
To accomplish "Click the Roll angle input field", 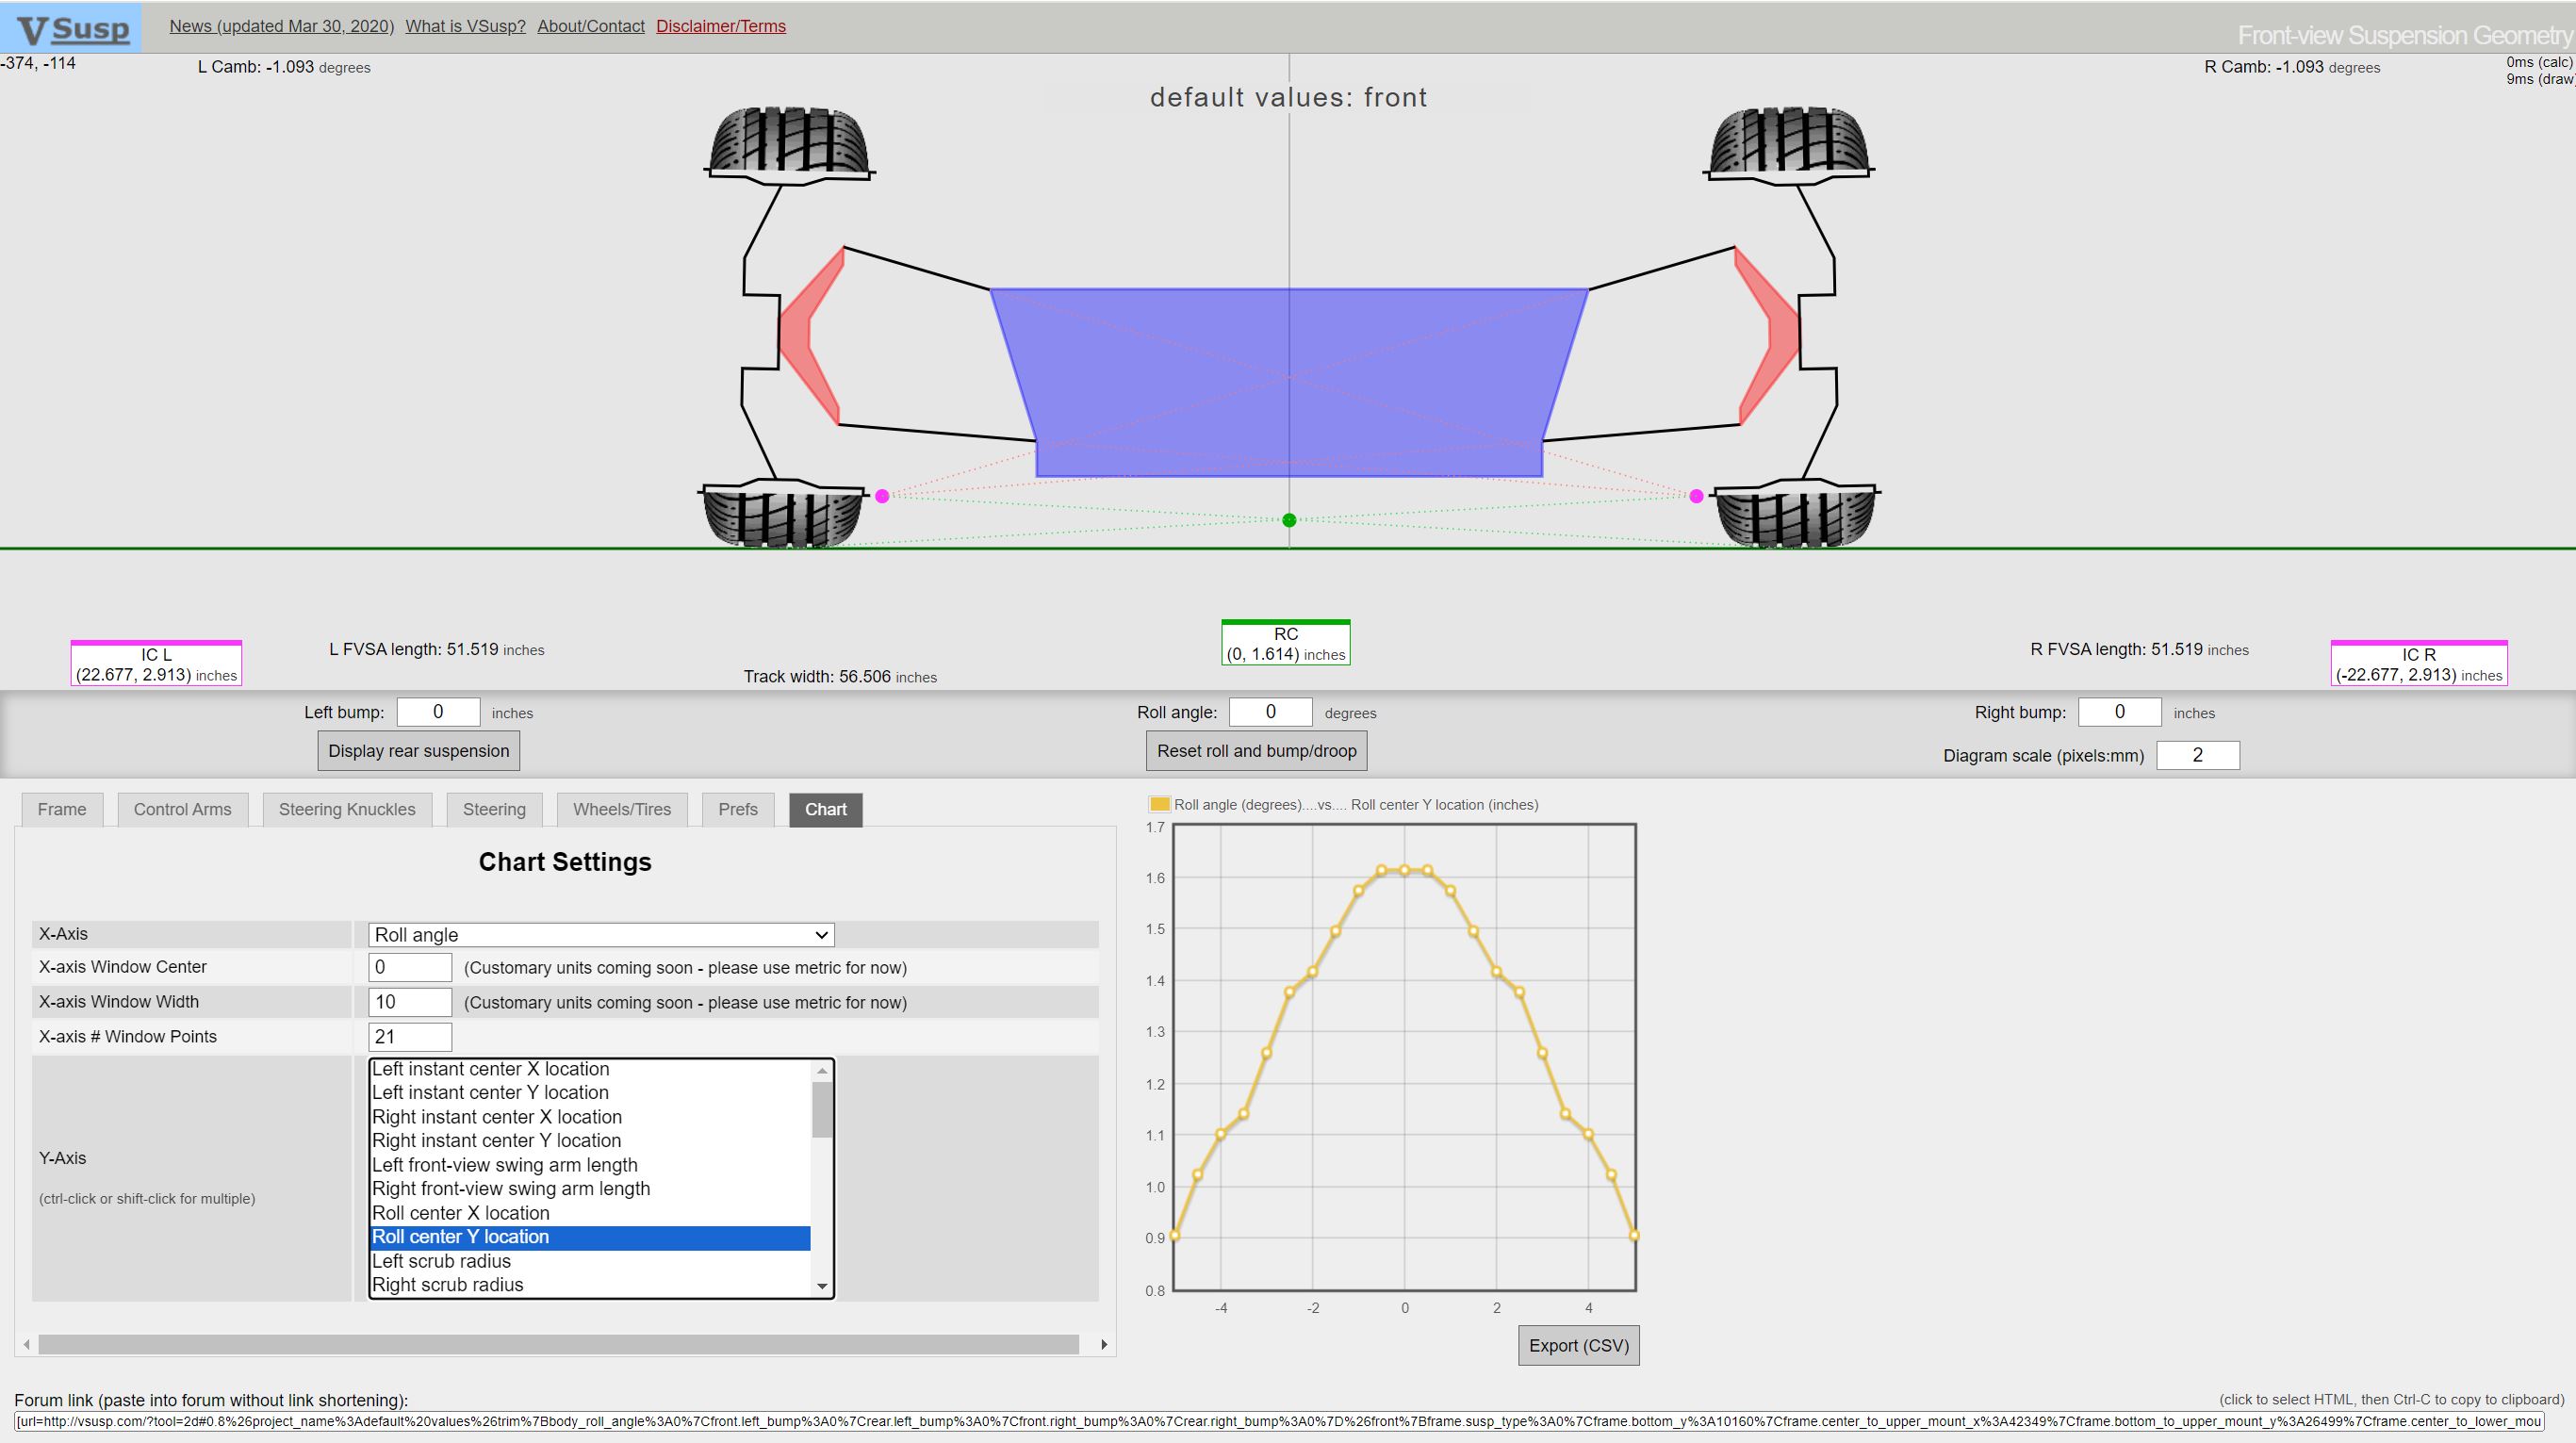I will point(1270,712).
